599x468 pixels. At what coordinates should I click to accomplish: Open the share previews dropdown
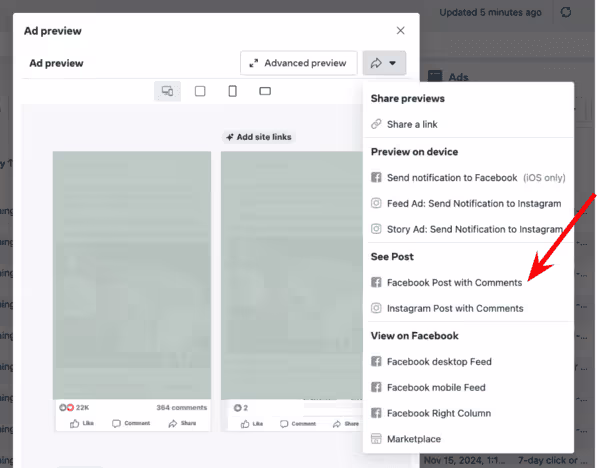[384, 63]
